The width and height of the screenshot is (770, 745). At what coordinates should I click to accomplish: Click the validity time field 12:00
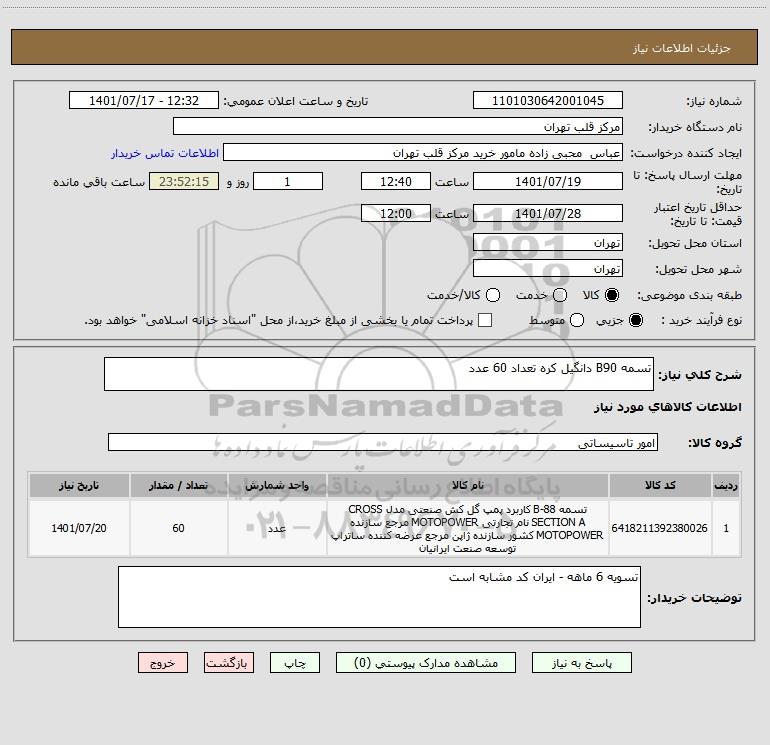click(396, 213)
